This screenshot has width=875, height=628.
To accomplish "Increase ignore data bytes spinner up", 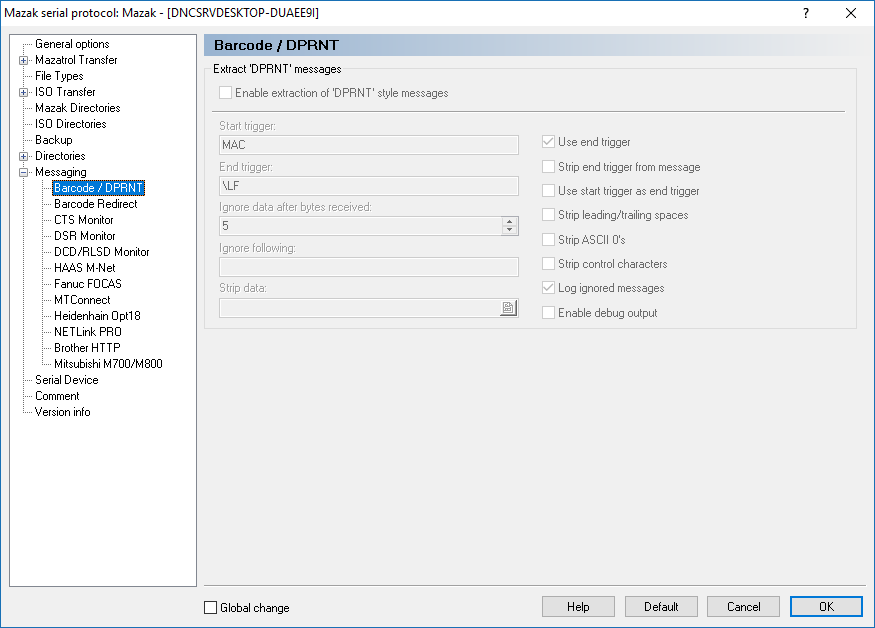I will point(510,222).
